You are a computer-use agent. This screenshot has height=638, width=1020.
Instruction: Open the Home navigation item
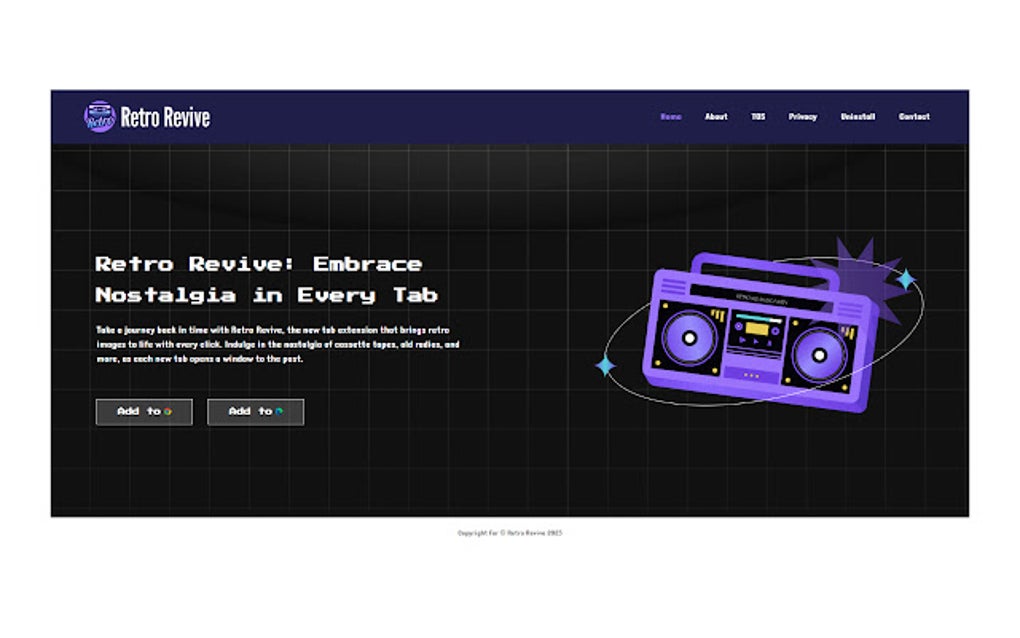(x=669, y=116)
